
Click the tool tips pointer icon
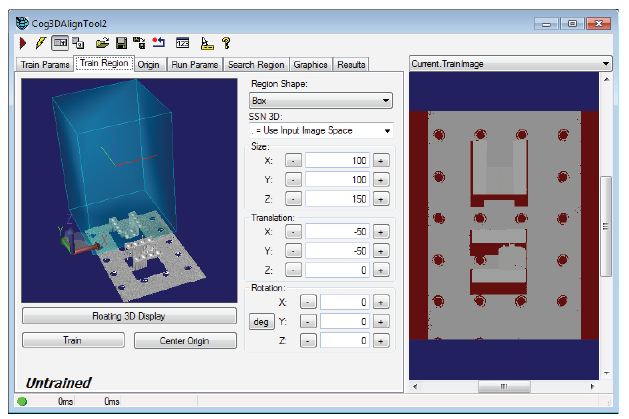point(207,43)
